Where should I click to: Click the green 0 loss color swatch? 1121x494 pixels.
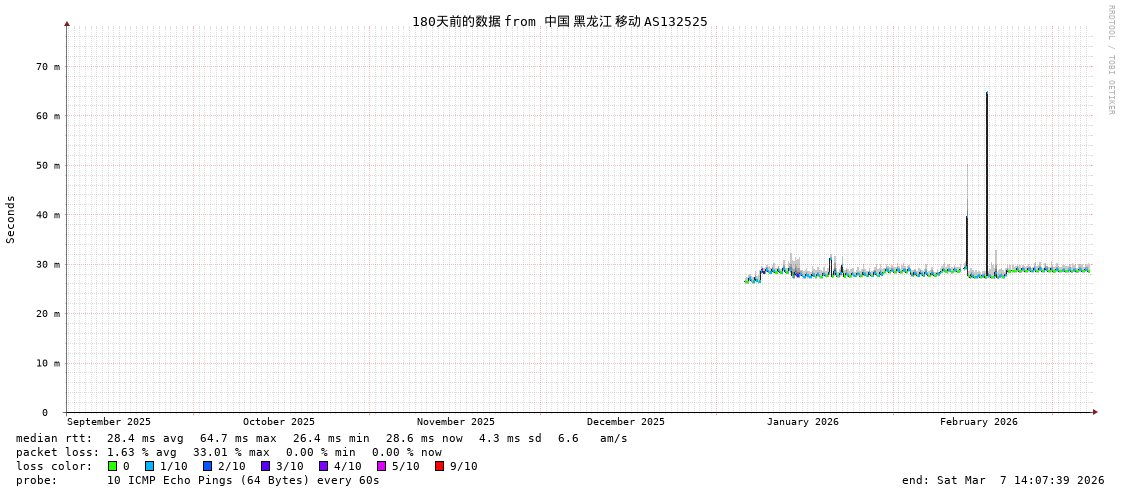(x=113, y=466)
